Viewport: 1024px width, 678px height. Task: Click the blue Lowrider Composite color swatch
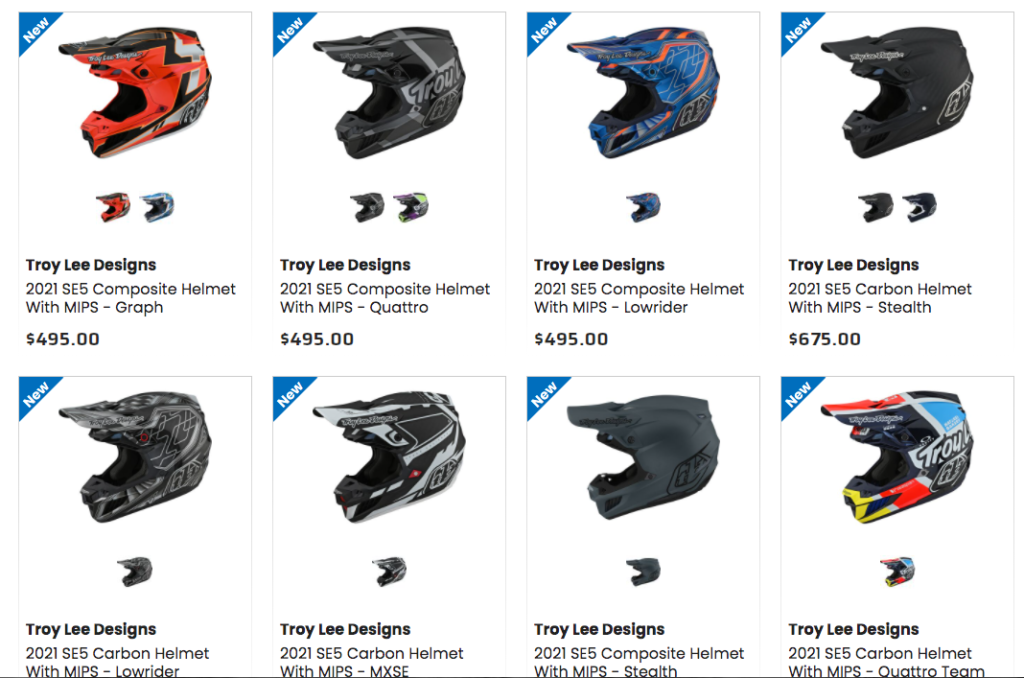coord(643,208)
